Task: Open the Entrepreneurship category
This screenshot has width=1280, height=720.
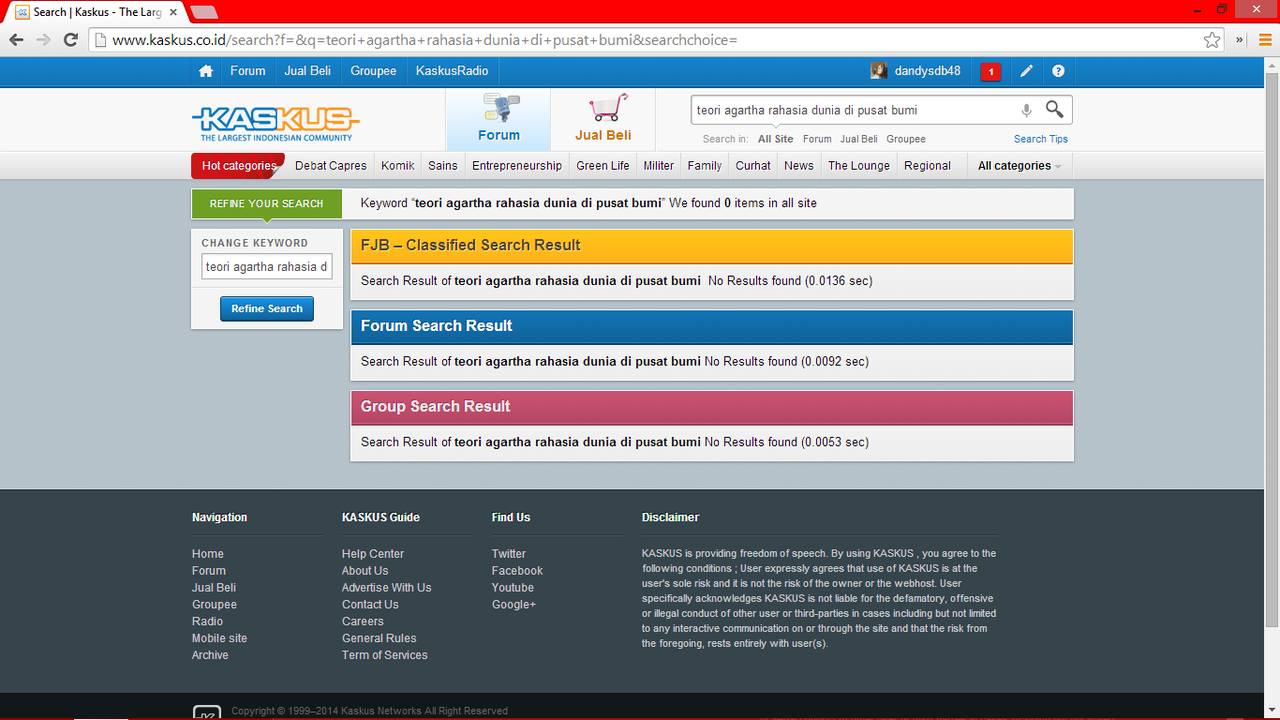Action: click(517, 166)
